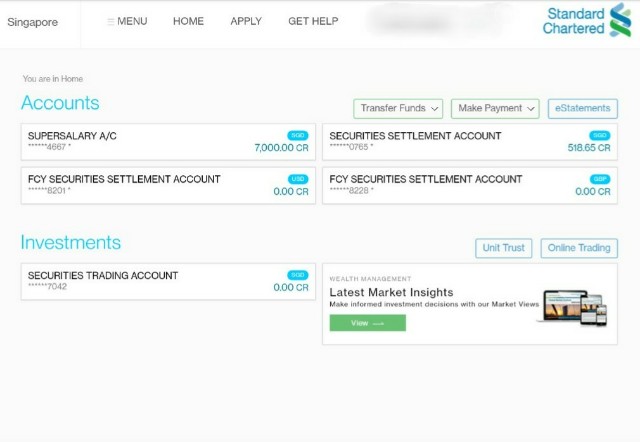The height and width of the screenshot is (442, 640).
Task: Expand the Make Payment dropdown
Action: tap(495, 109)
